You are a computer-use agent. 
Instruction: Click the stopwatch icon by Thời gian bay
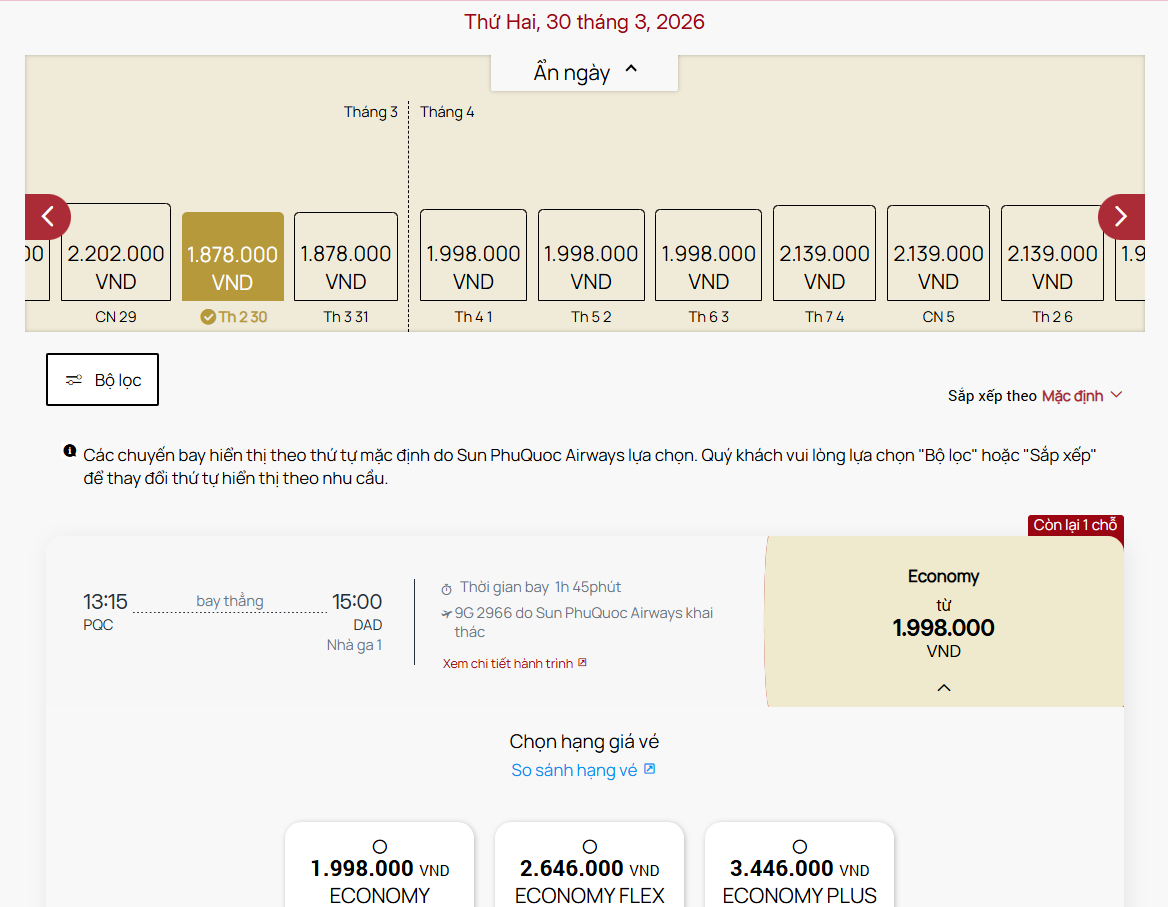pyautogui.click(x=447, y=588)
